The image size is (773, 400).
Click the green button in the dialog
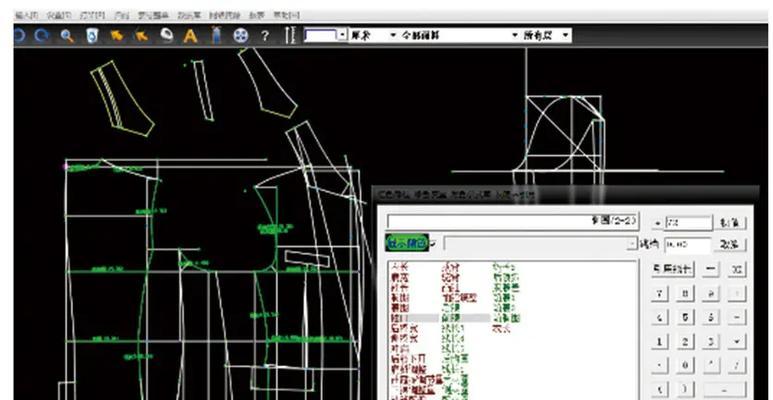coord(407,243)
